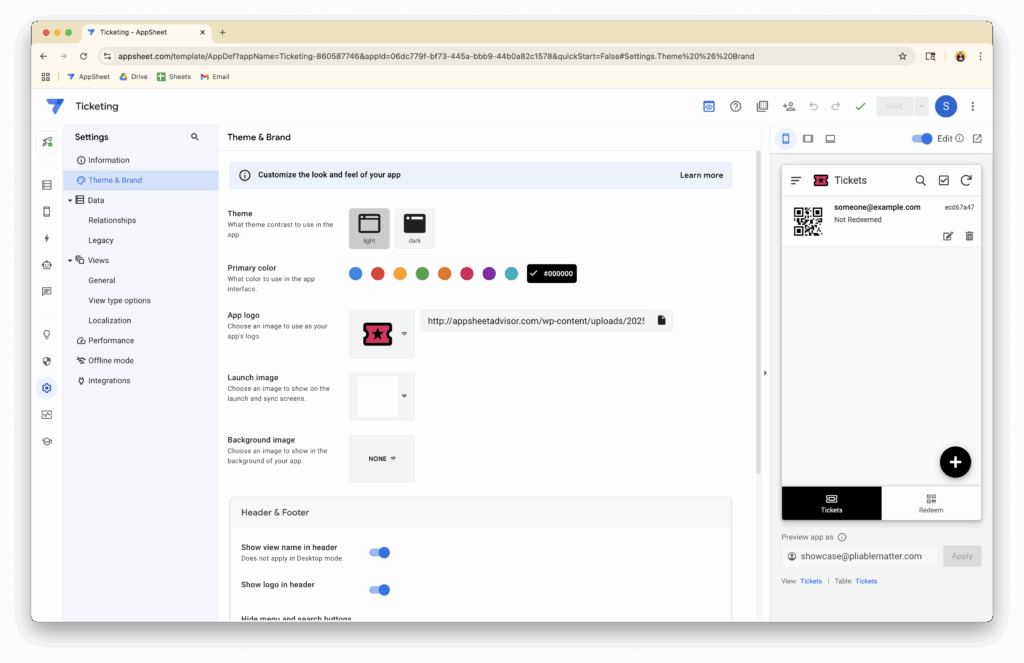Viewport: 1024px width, 663px height.
Task: Switch to Redeem tab in app preview
Action: pos(931,504)
